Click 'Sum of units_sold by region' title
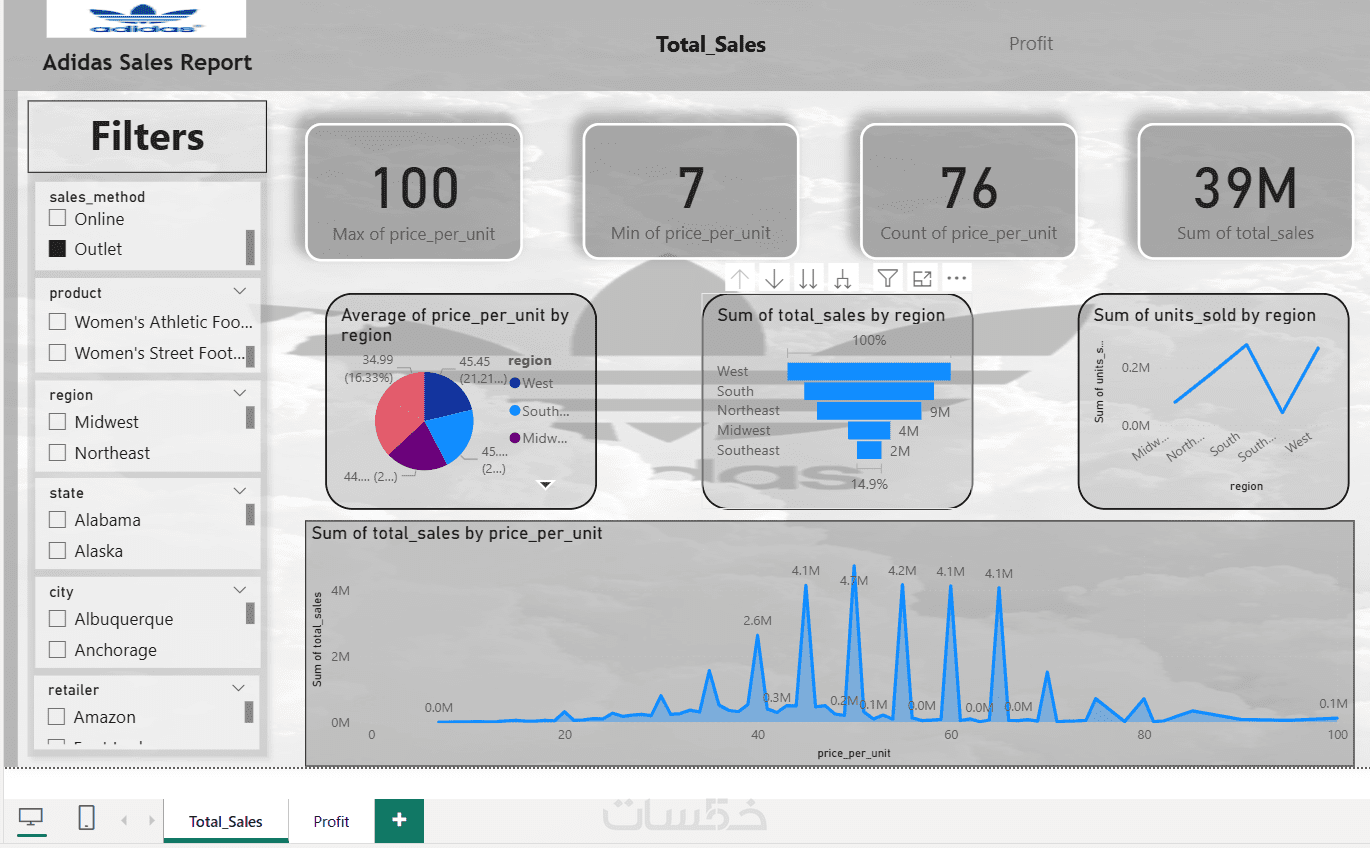Image resolution: width=1370 pixels, height=848 pixels. pyautogui.click(x=1205, y=315)
